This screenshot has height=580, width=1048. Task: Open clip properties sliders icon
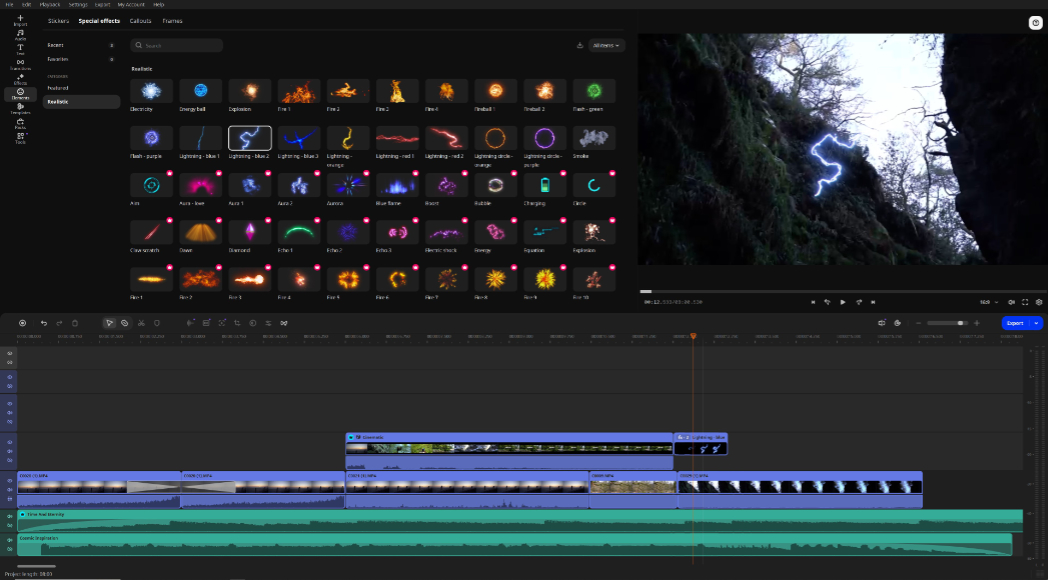(268, 323)
